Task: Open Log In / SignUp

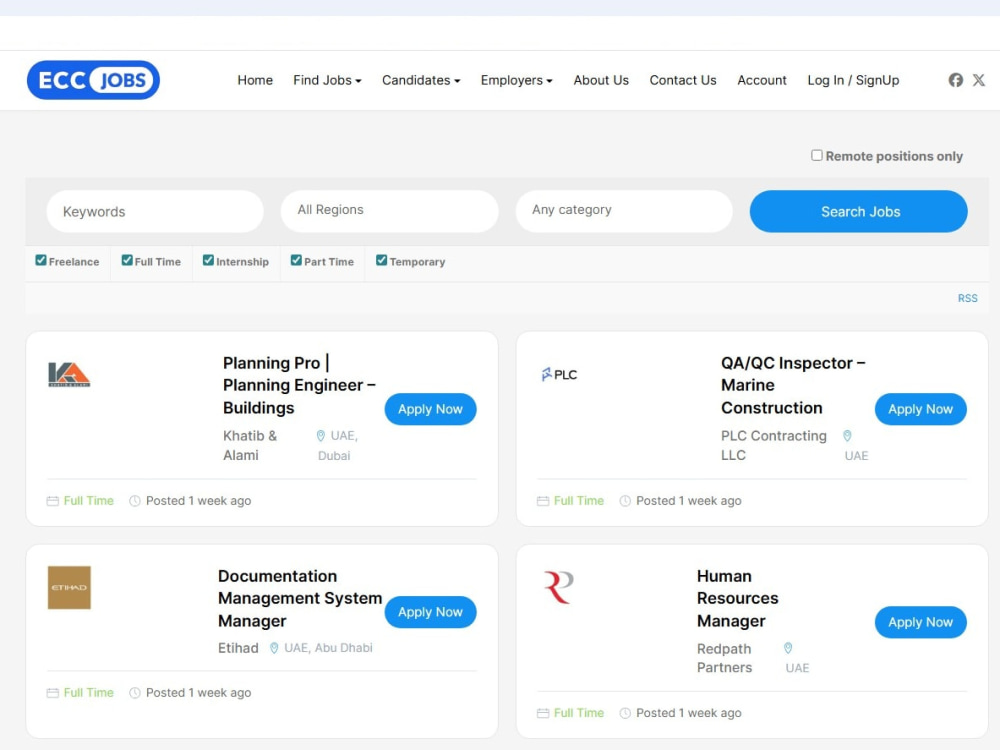Action: [x=853, y=80]
